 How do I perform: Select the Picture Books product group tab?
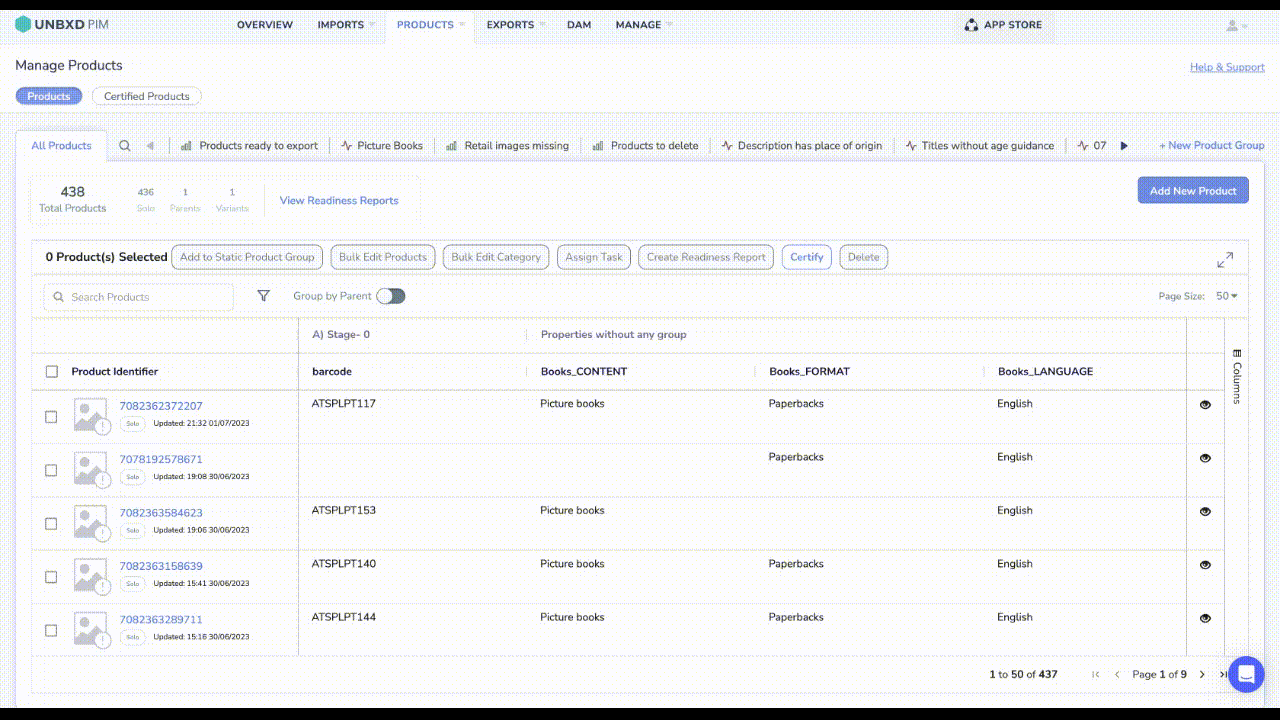[382, 145]
